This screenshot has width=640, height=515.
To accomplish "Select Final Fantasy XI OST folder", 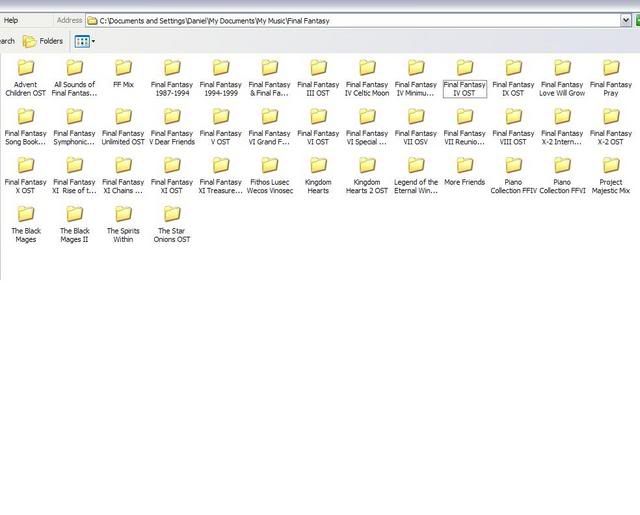I will point(172,175).
